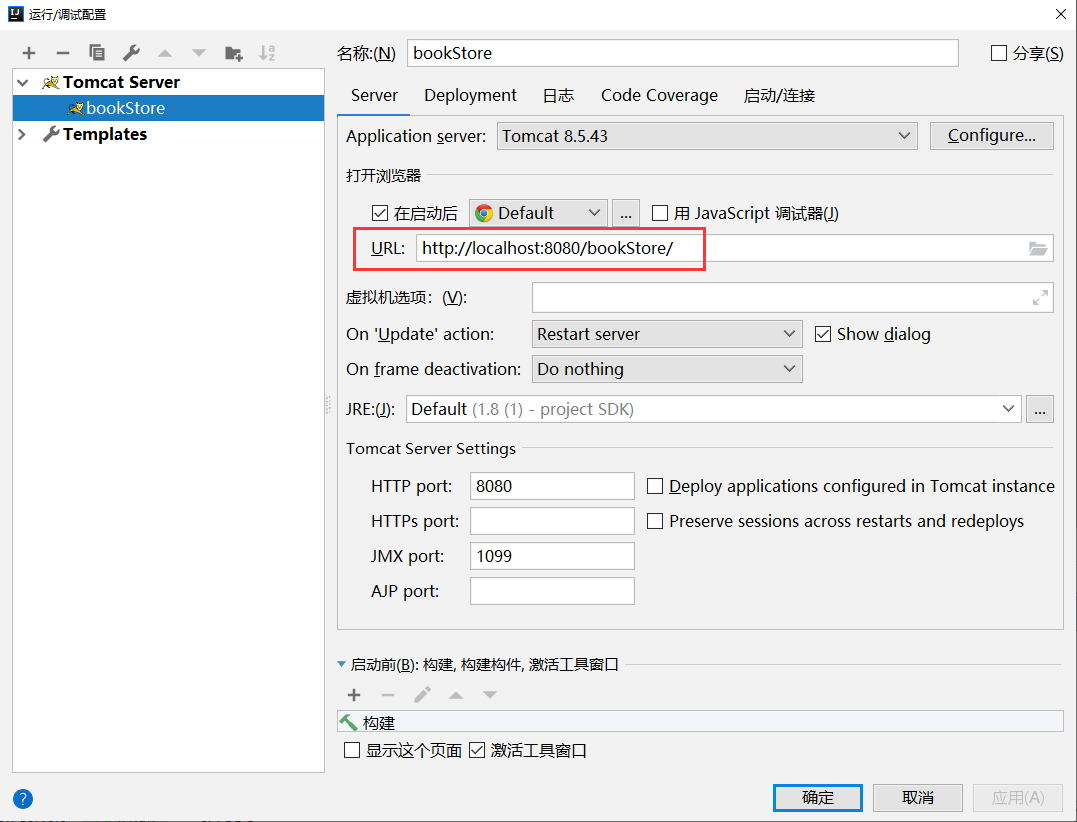1077x822 pixels.
Task: Move configuration up with the toolbar arrow
Action: pyautogui.click(x=165, y=53)
